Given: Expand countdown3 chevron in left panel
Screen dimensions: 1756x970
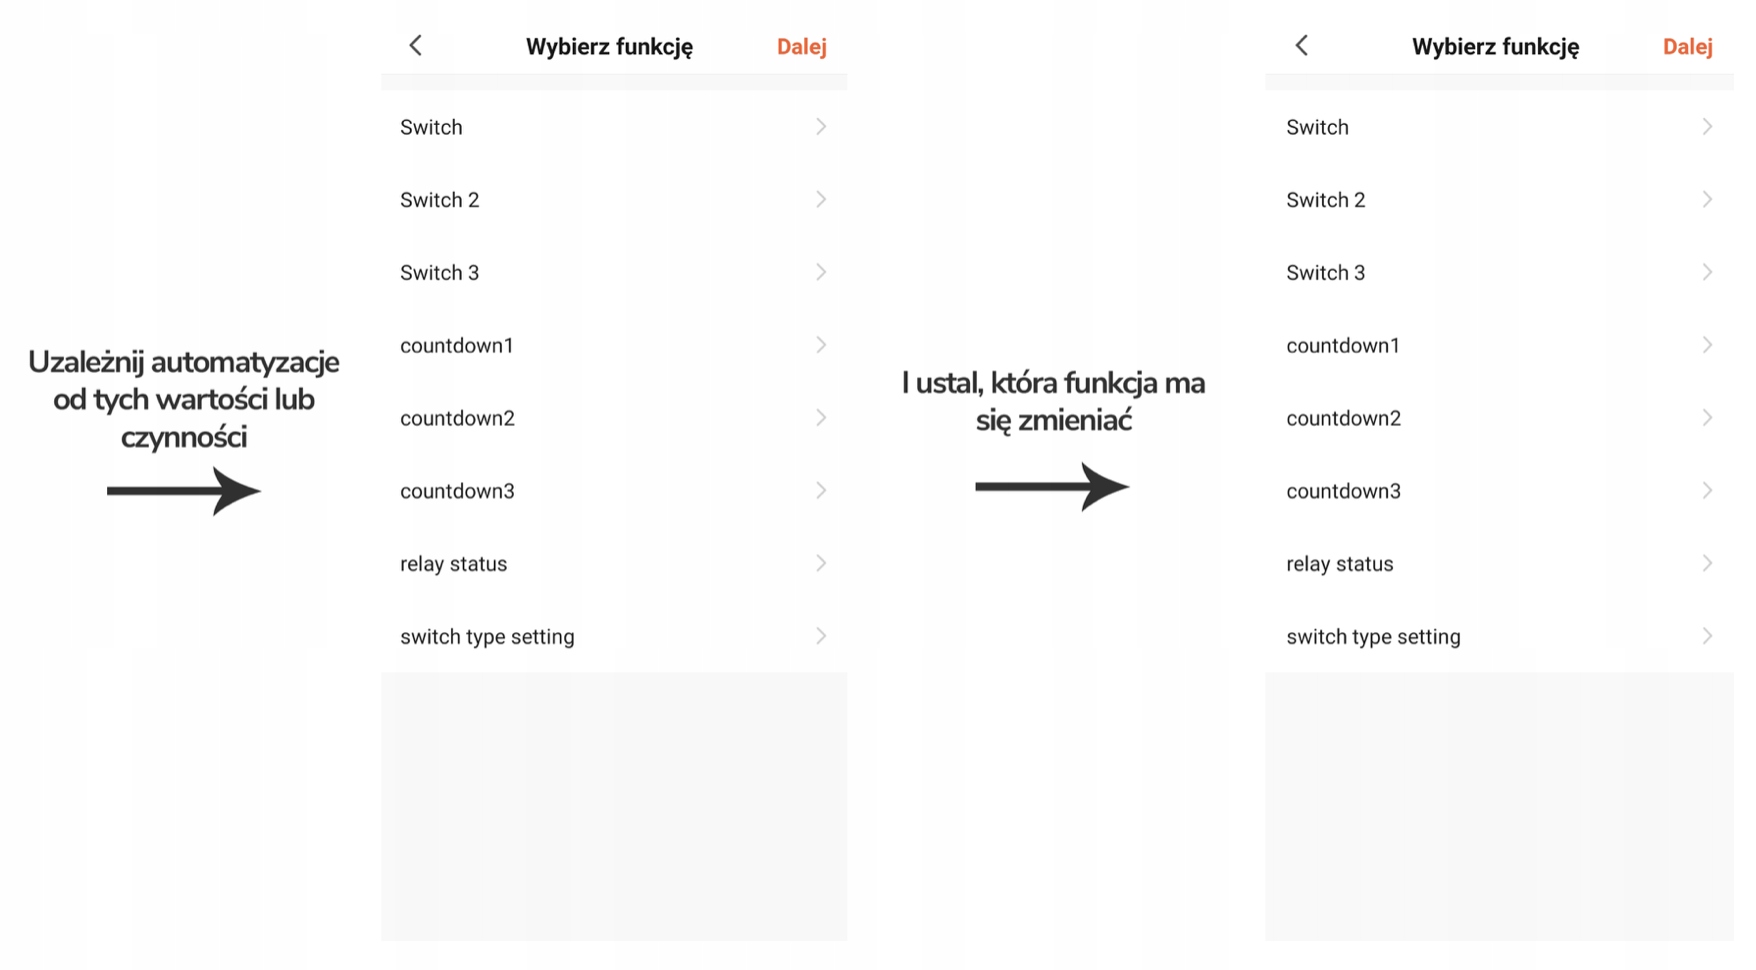Looking at the screenshot, I should coord(820,491).
